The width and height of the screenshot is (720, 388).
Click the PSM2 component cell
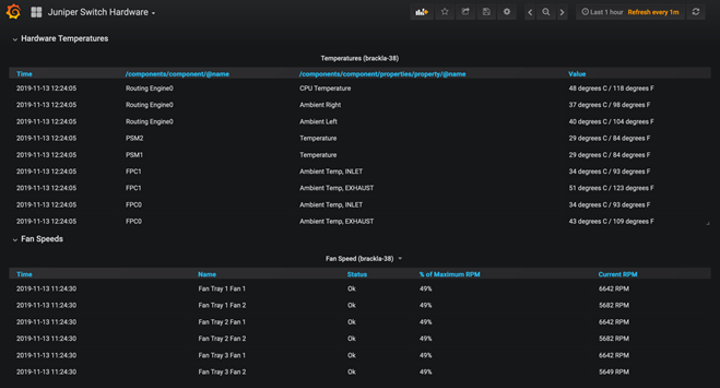pyautogui.click(x=134, y=138)
